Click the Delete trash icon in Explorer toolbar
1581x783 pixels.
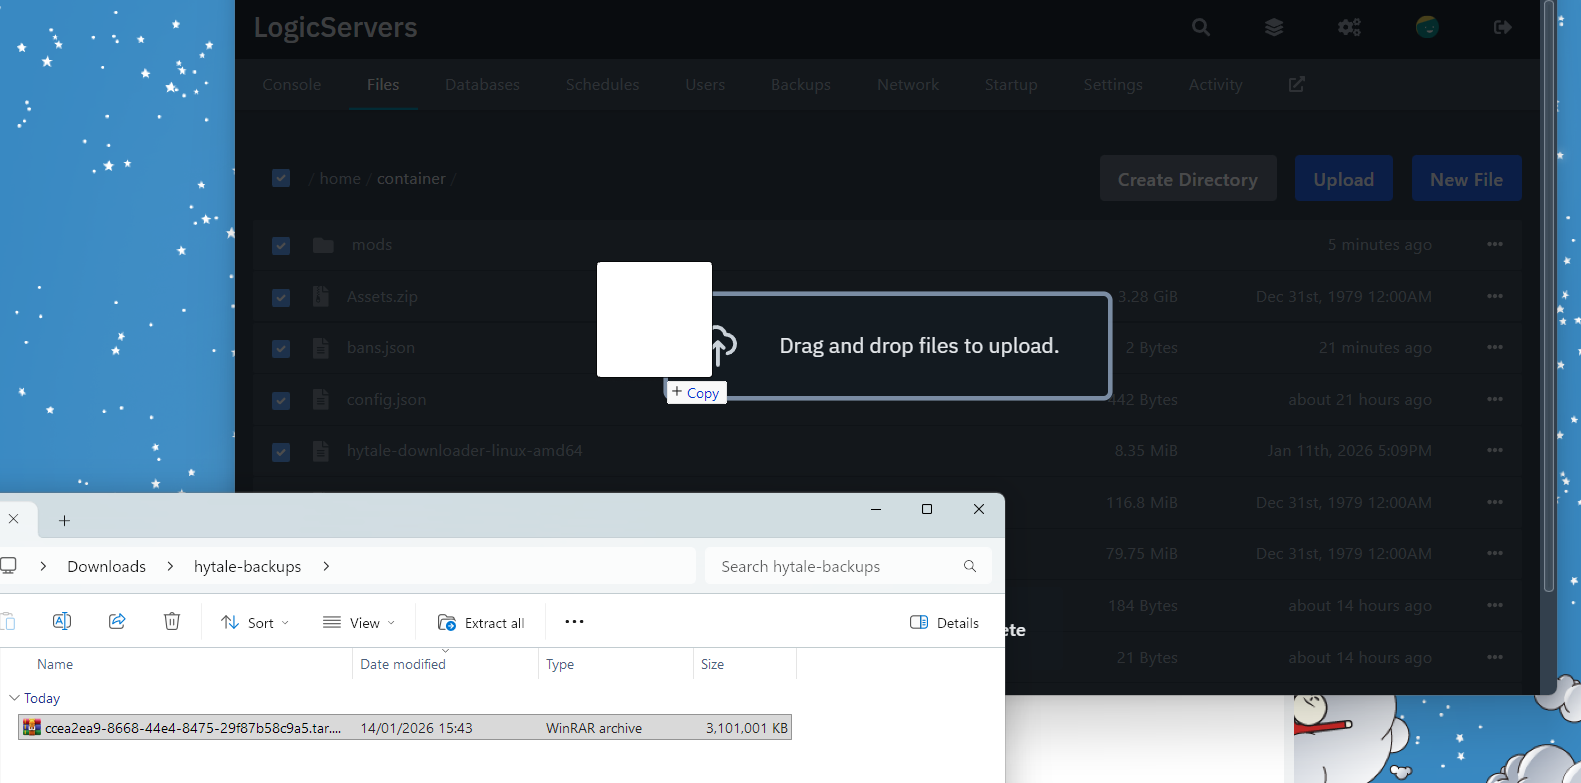coord(172,622)
